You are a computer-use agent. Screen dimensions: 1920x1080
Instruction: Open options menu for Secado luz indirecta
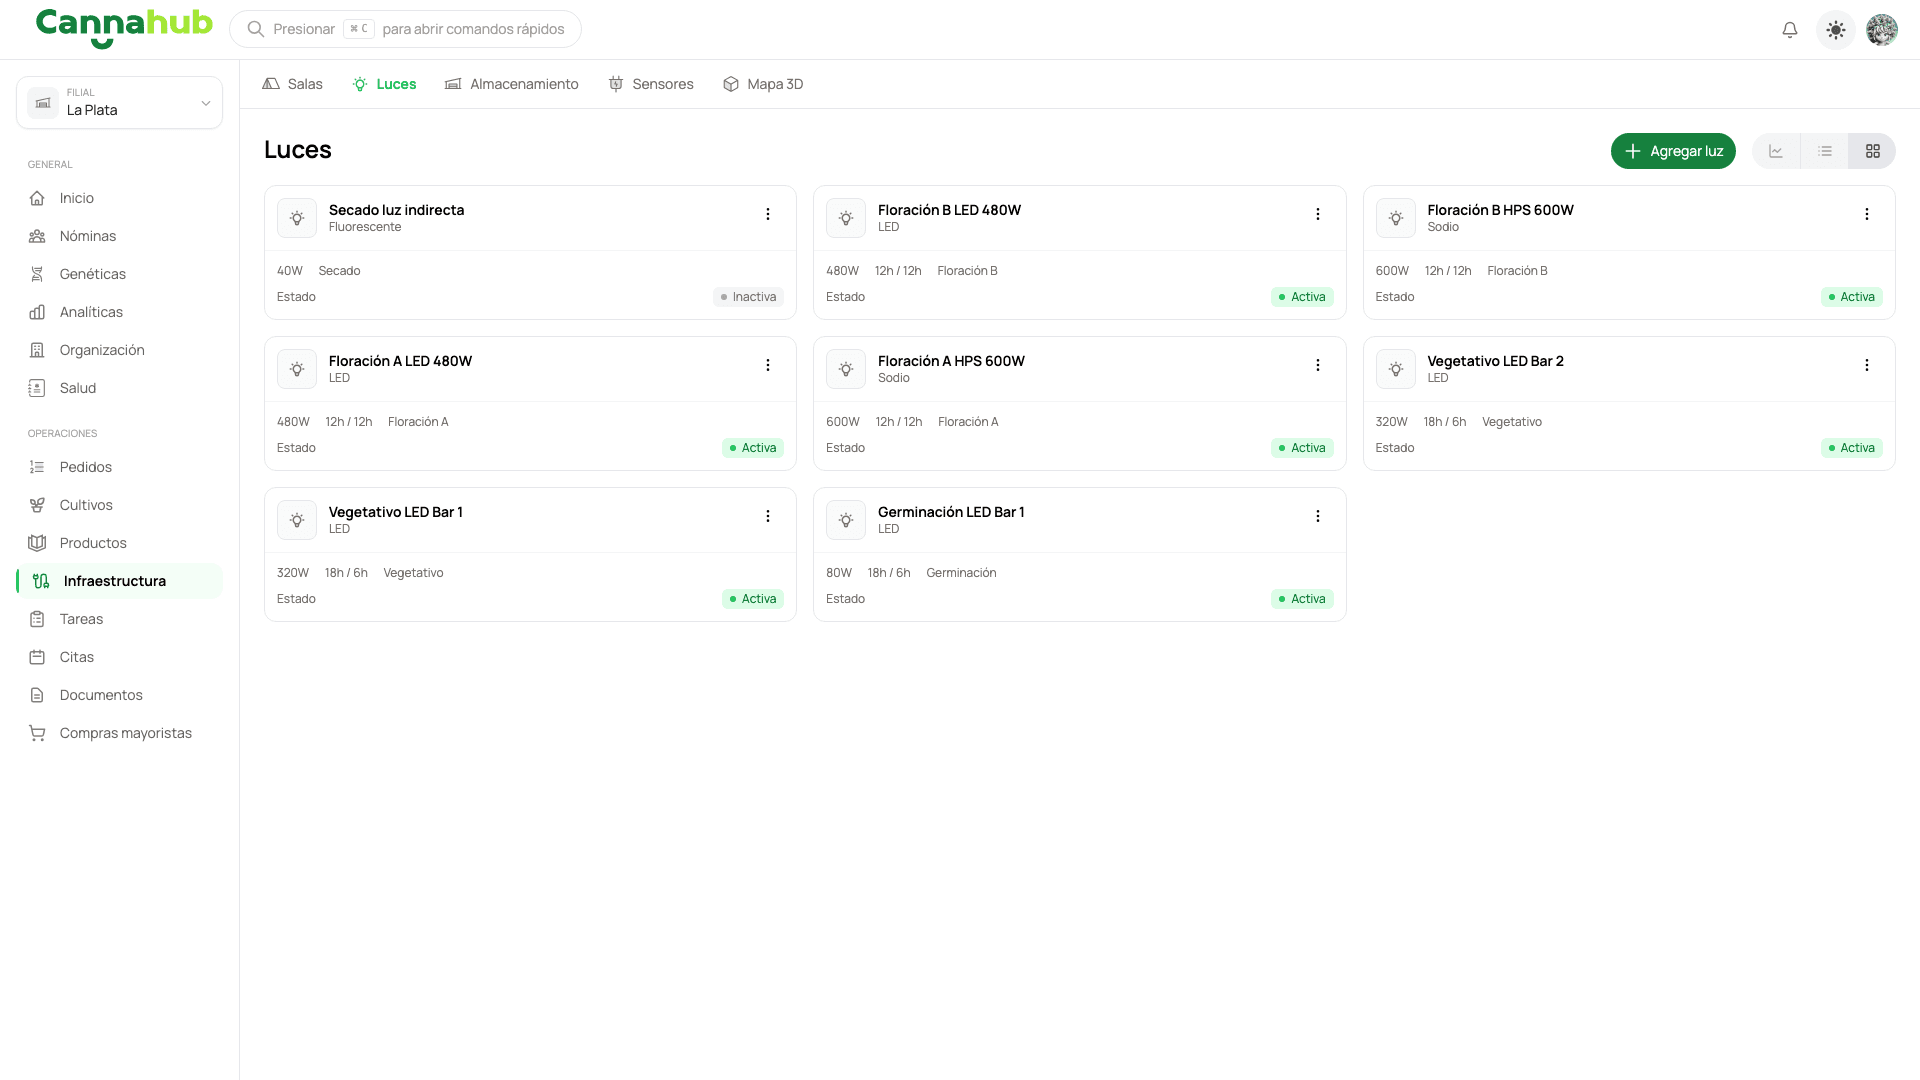(768, 214)
